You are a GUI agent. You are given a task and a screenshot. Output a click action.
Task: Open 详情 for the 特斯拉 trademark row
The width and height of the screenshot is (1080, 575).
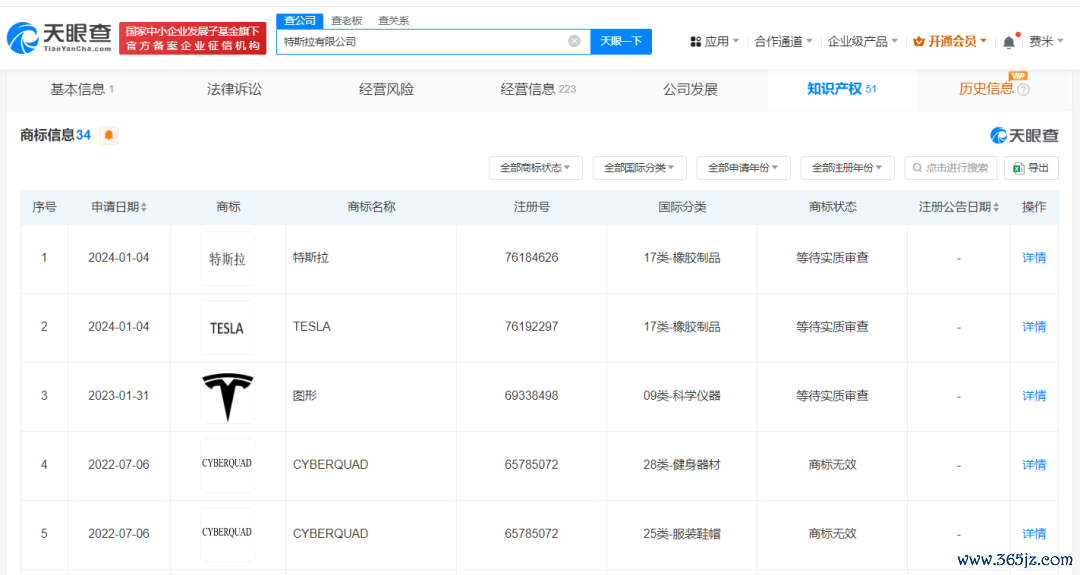(1034, 258)
